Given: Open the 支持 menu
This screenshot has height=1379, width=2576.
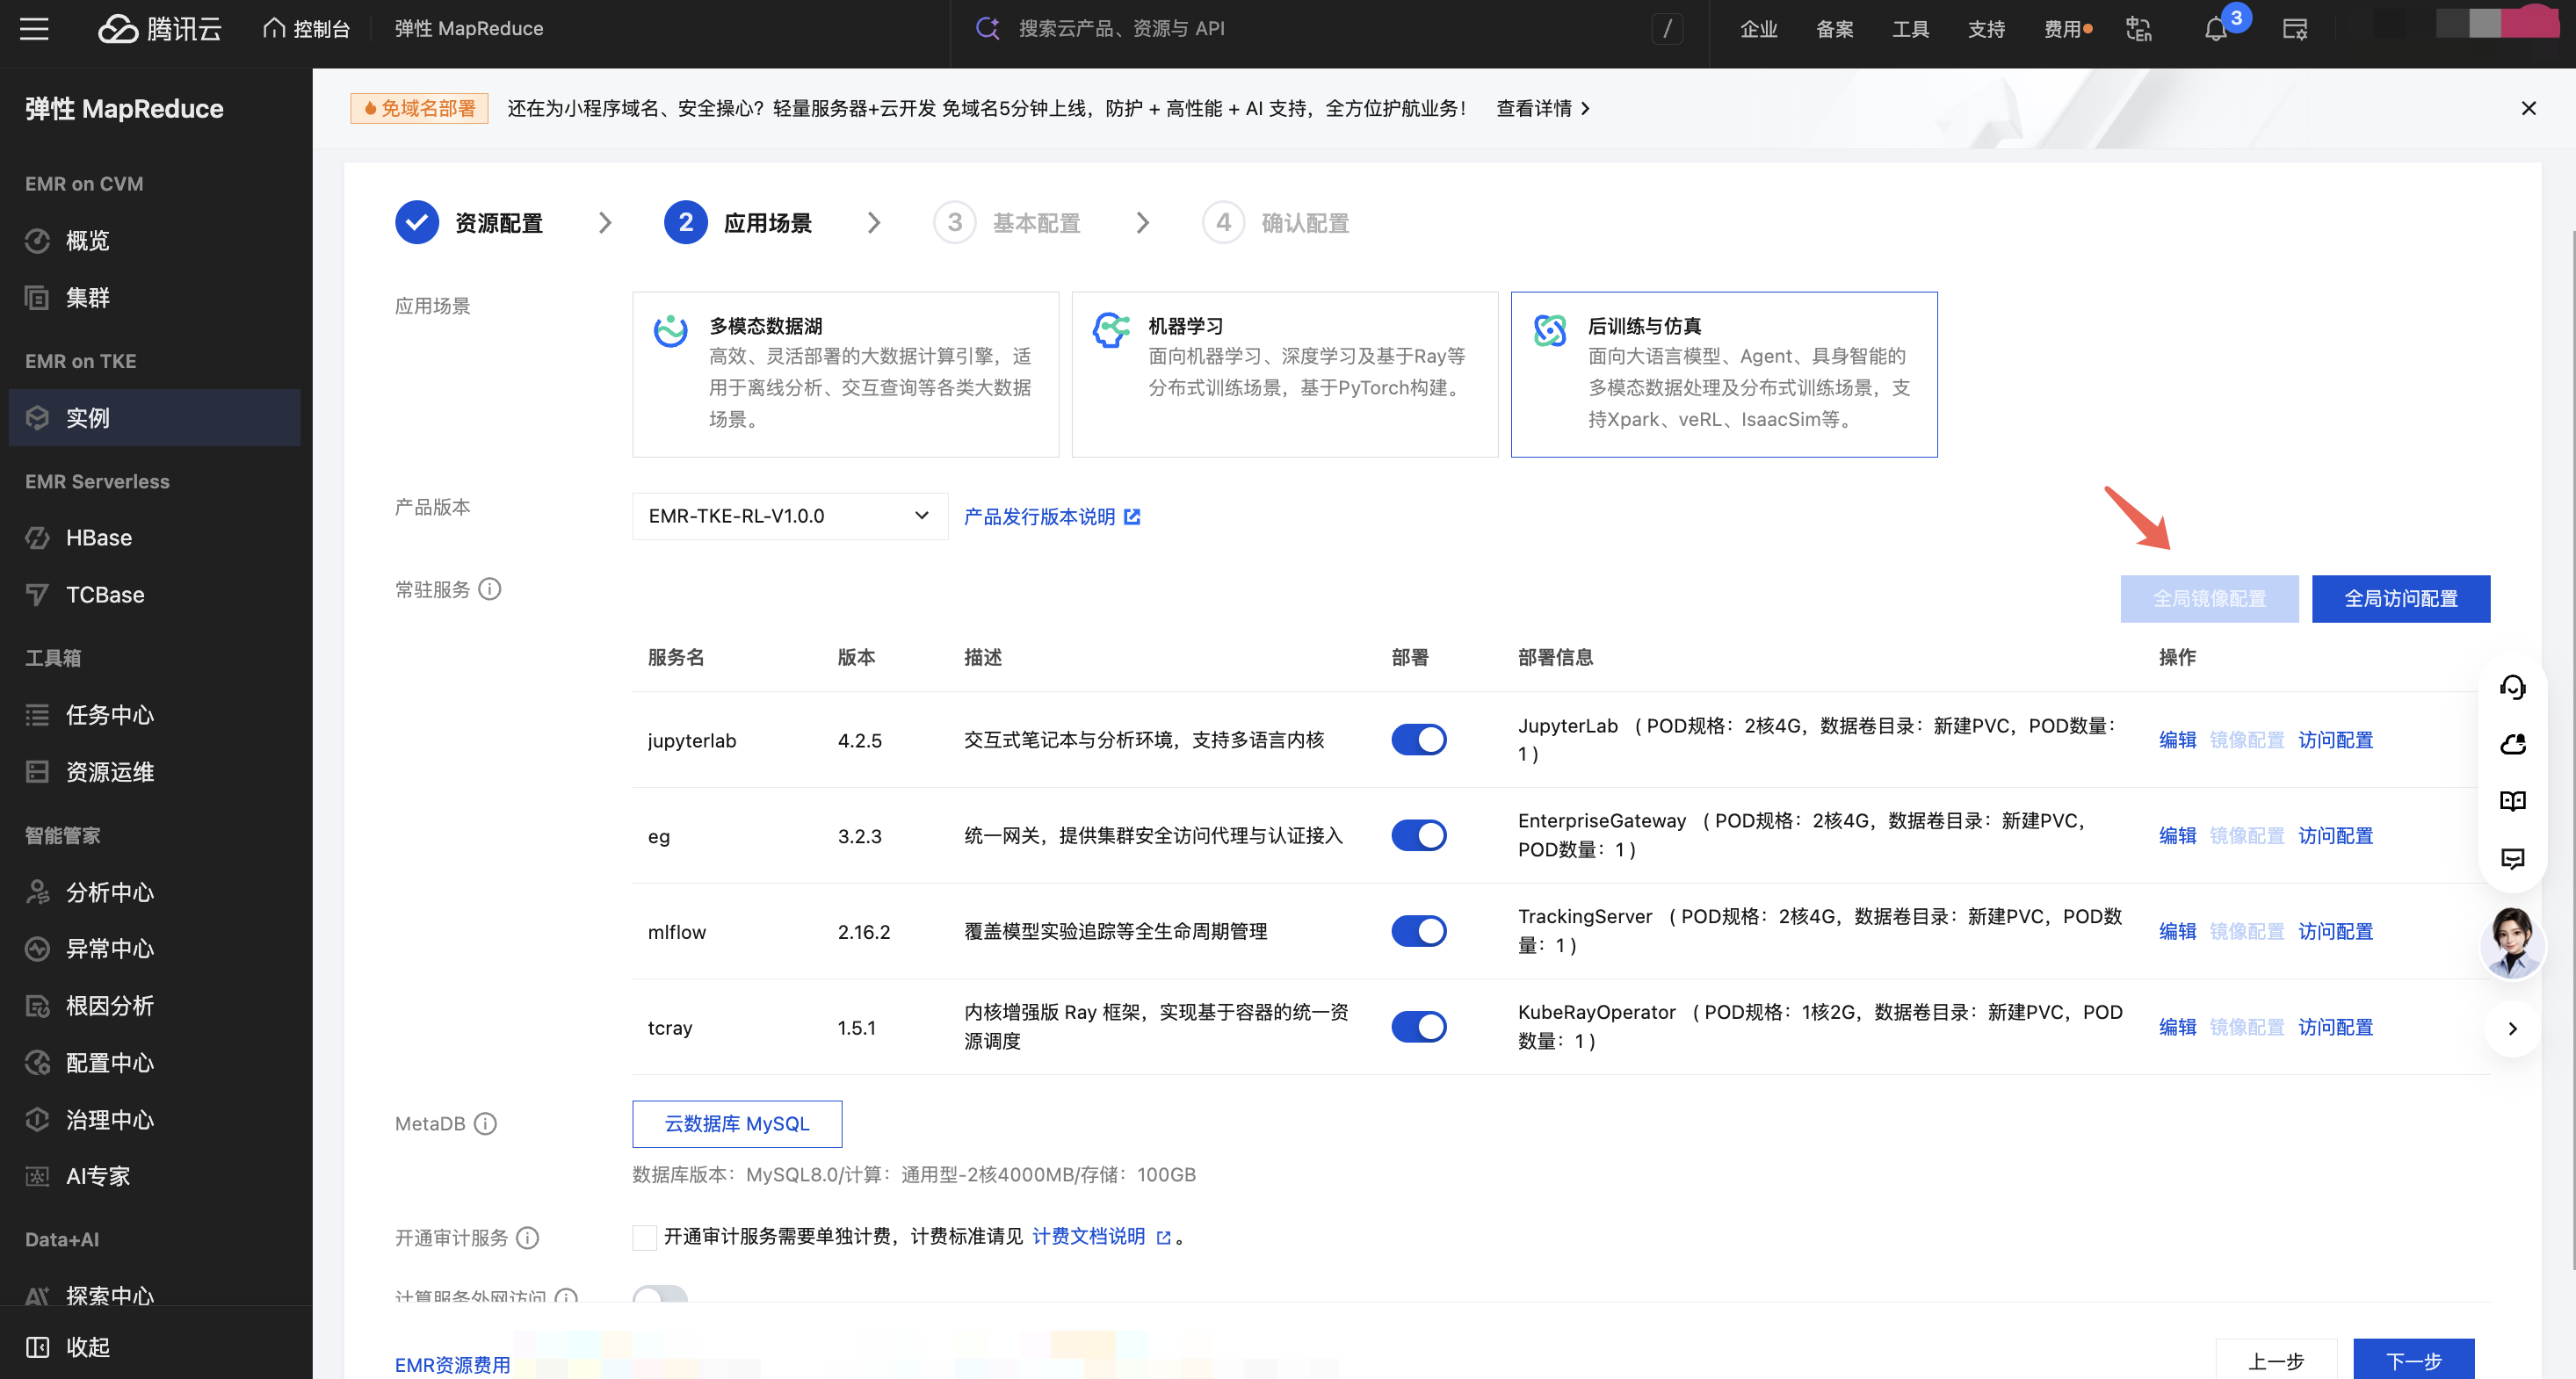Looking at the screenshot, I should click(1986, 29).
